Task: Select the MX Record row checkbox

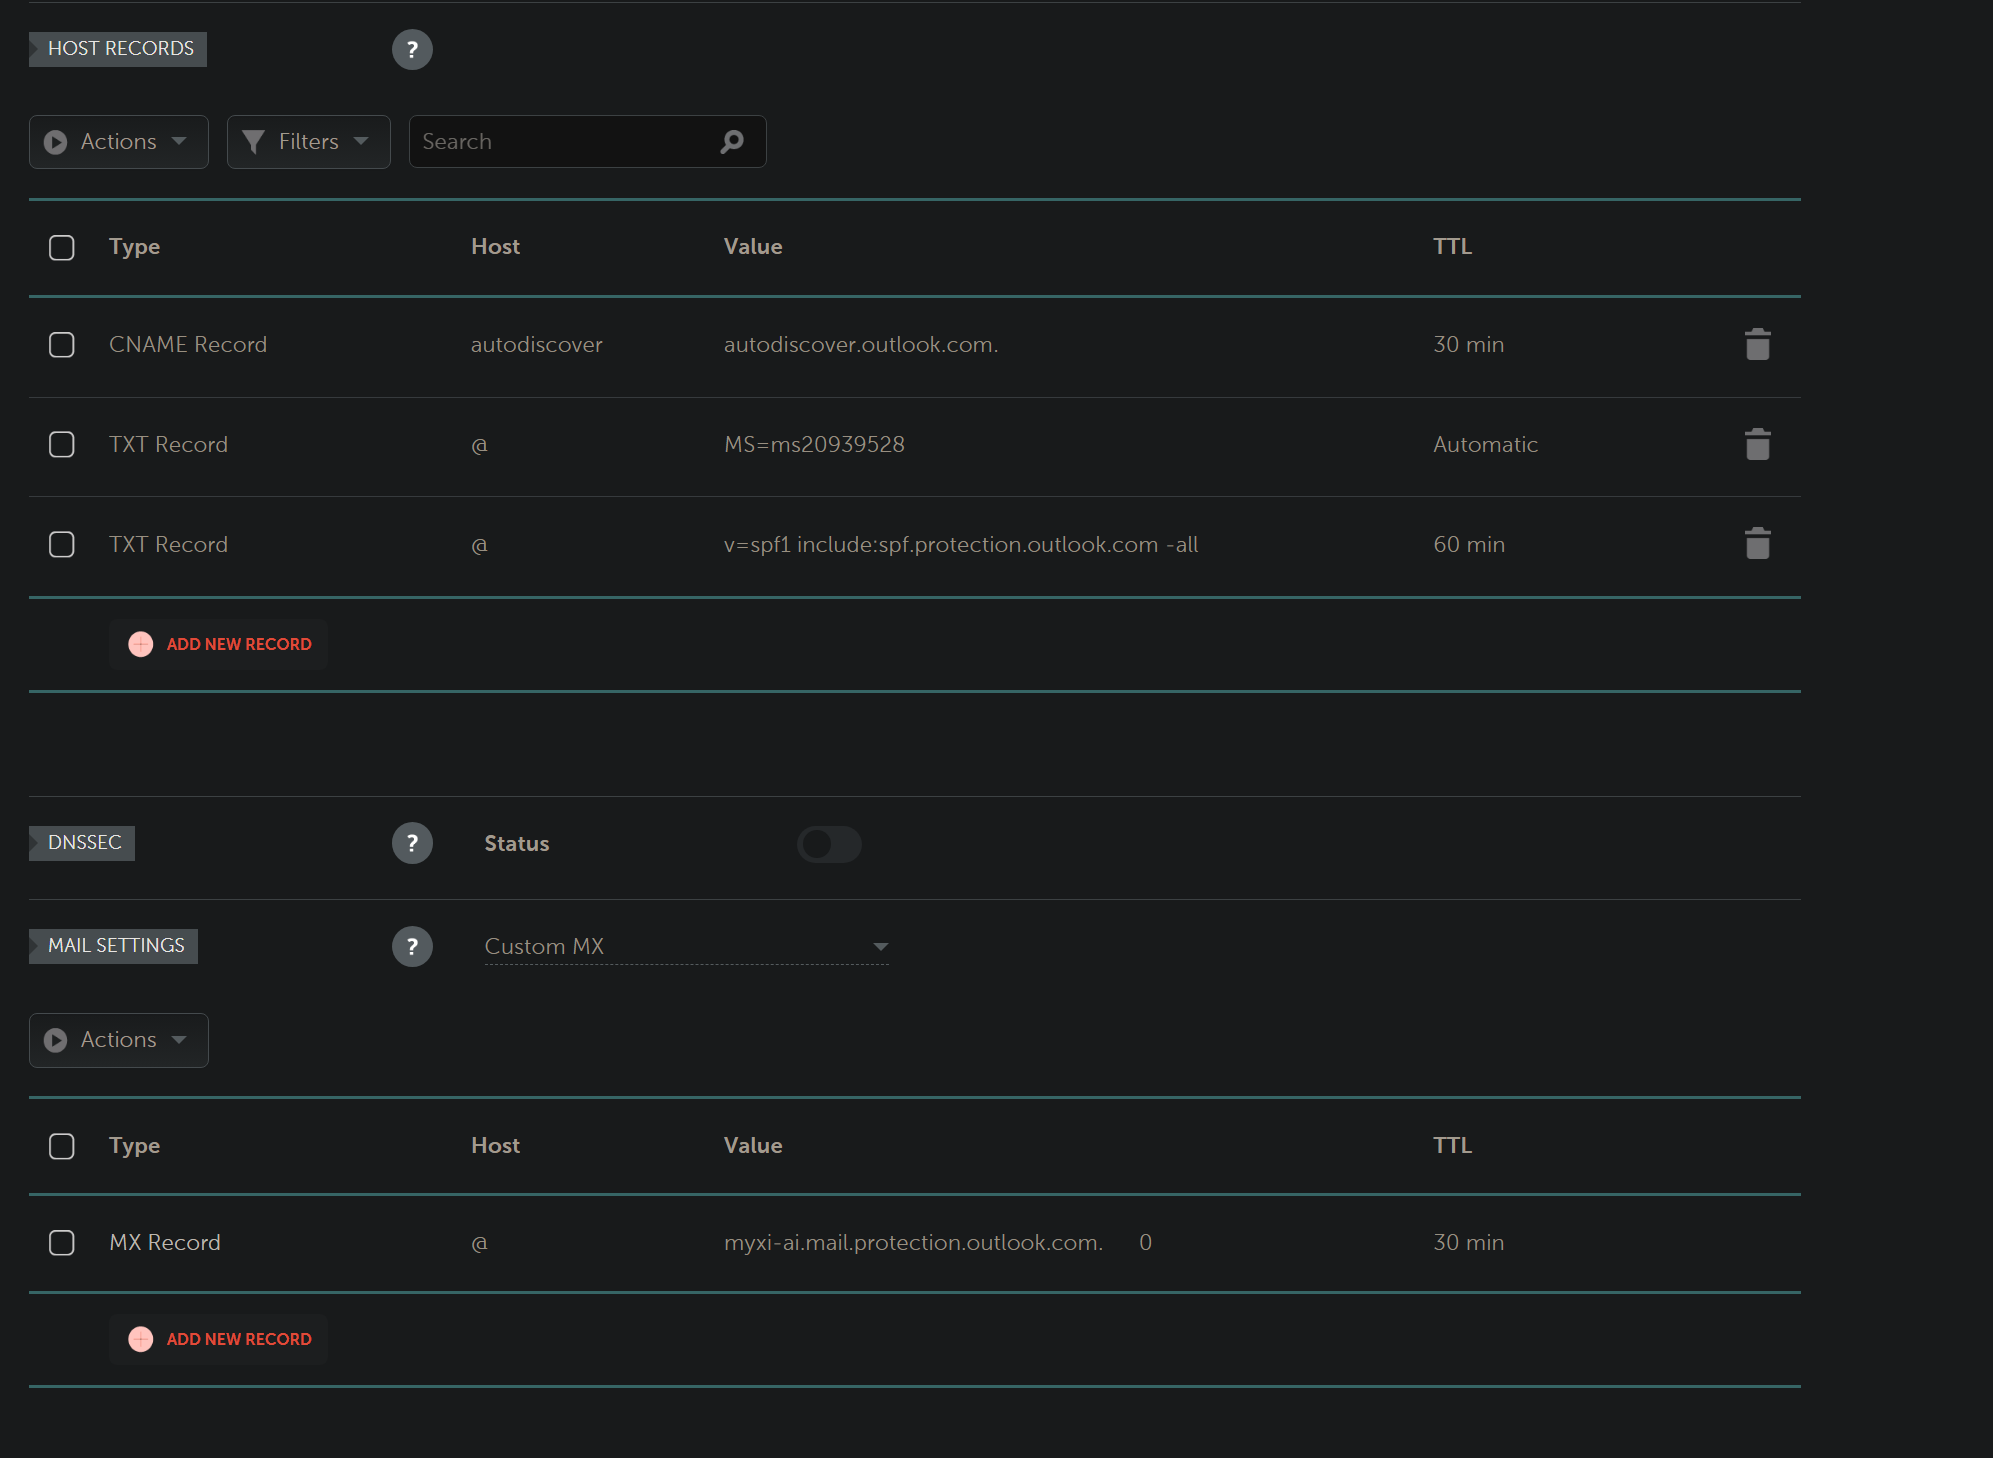Action: (62, 1243)
